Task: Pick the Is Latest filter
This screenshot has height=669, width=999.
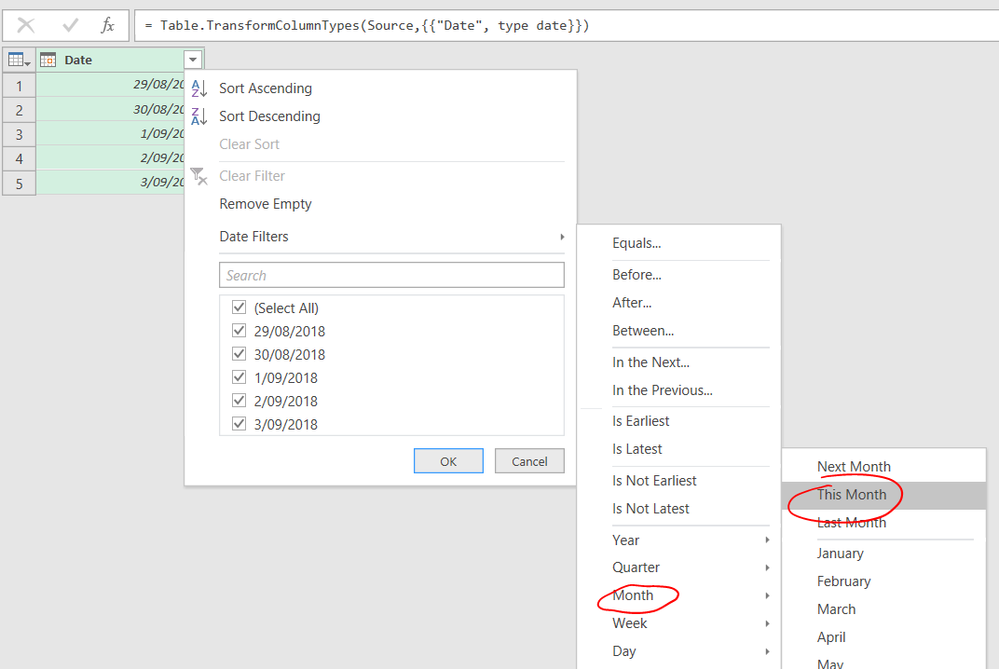Action: 637,449
